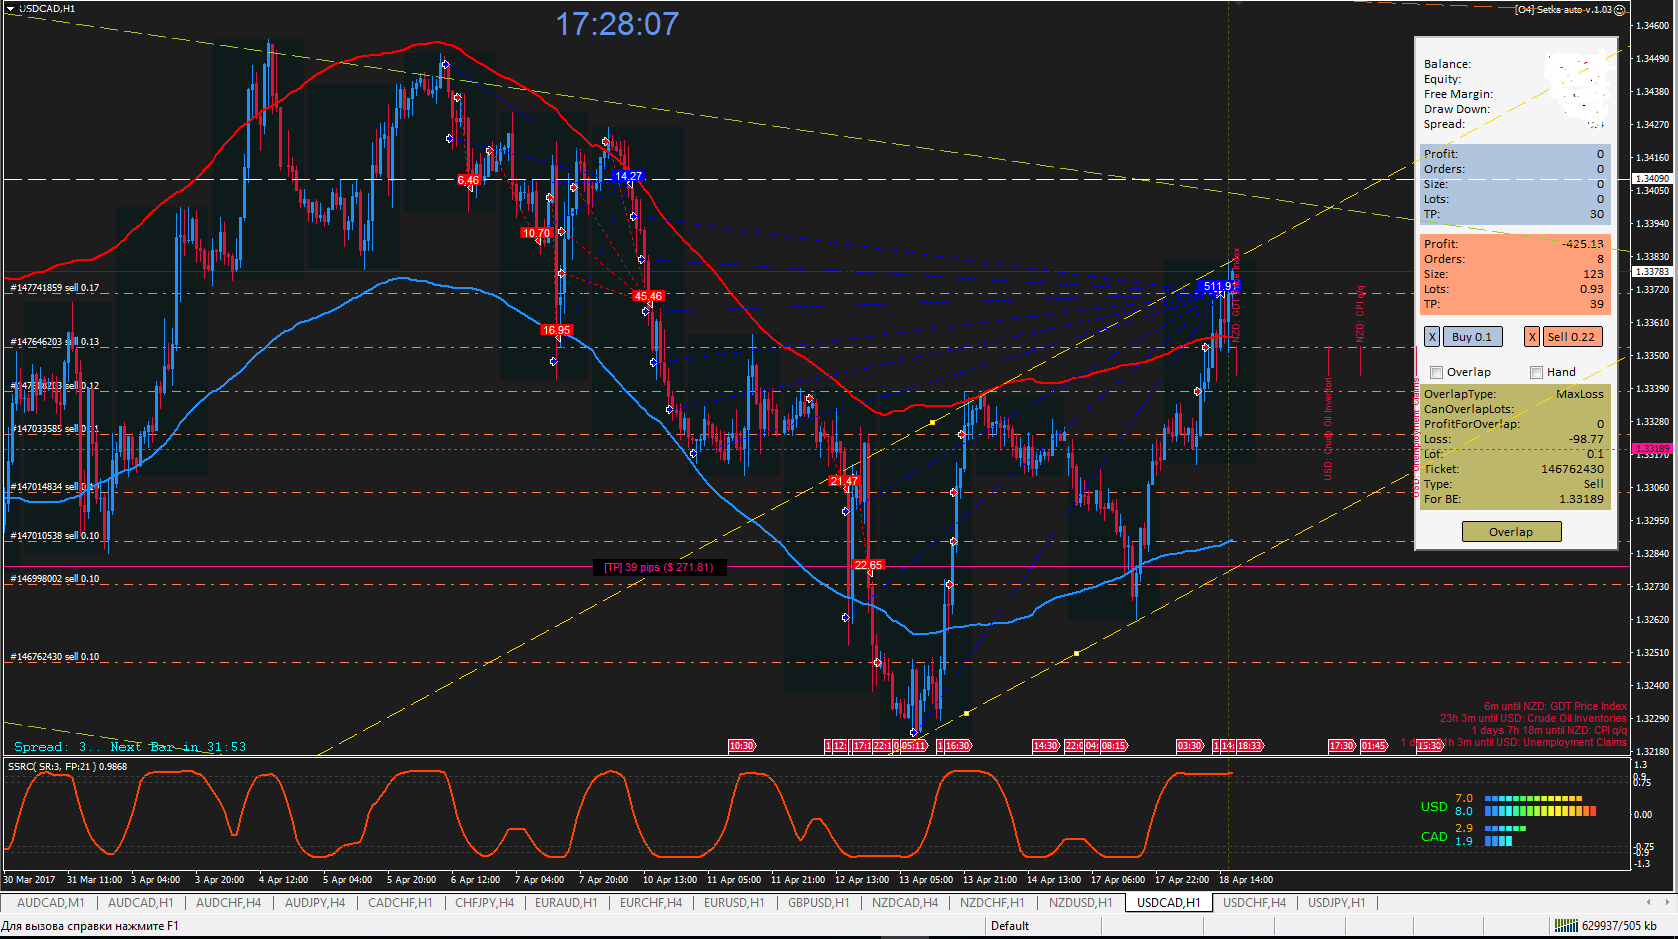Click the magenta 1.33189 breakeven price tag

1652,449
